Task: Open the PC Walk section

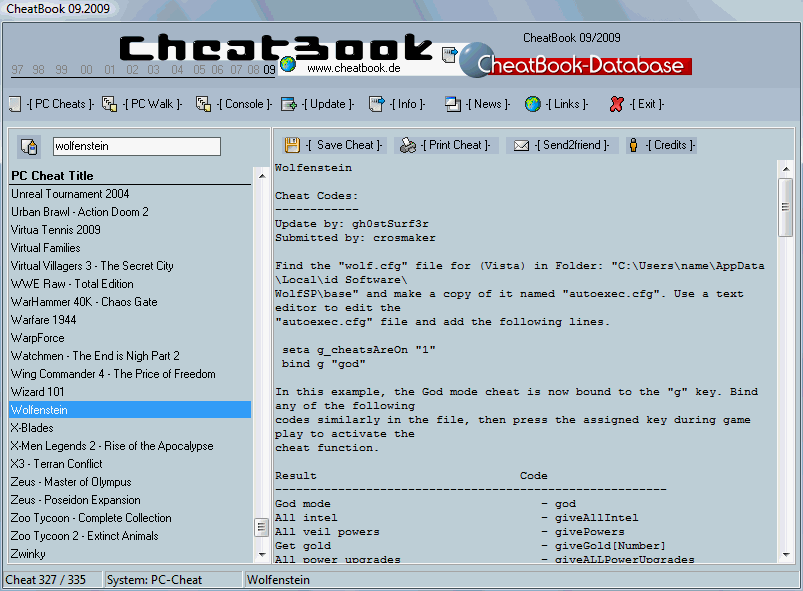Action: (153, 104)
